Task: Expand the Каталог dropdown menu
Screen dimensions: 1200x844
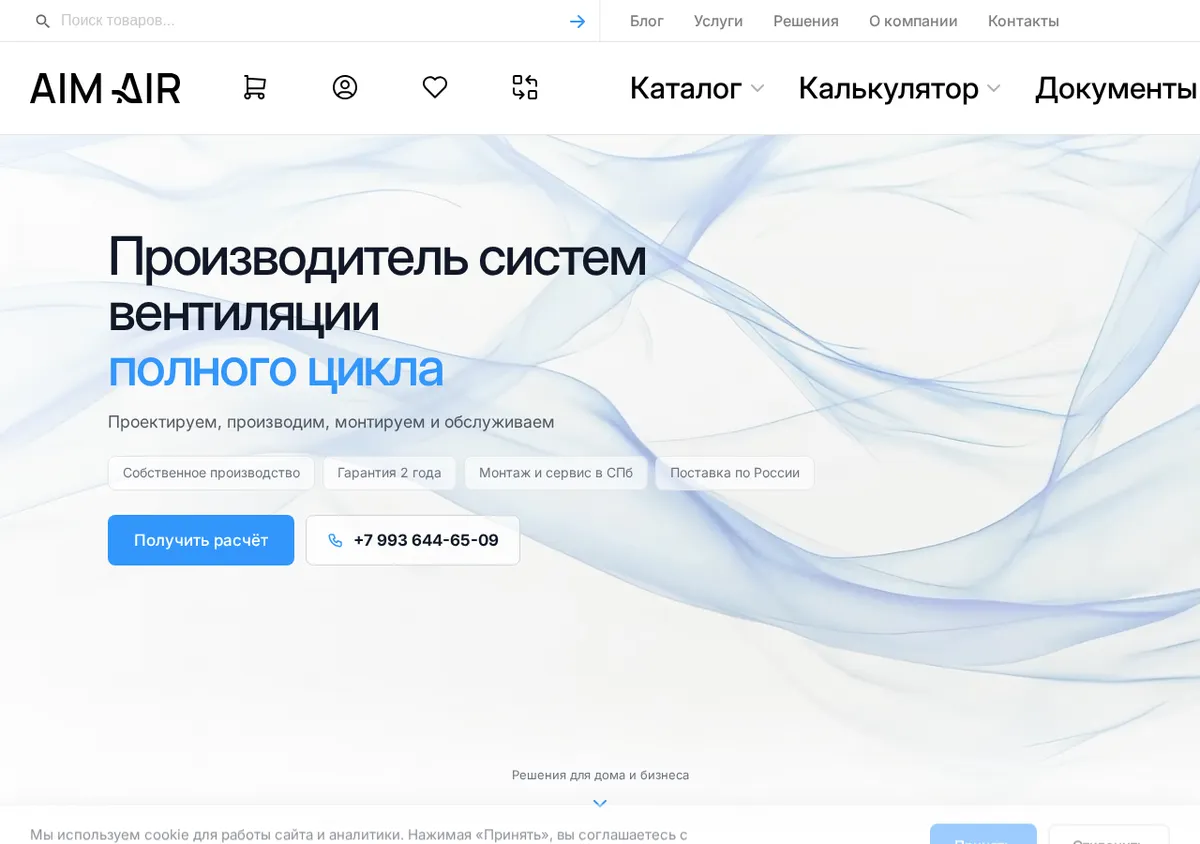Action: click(697, 88)
